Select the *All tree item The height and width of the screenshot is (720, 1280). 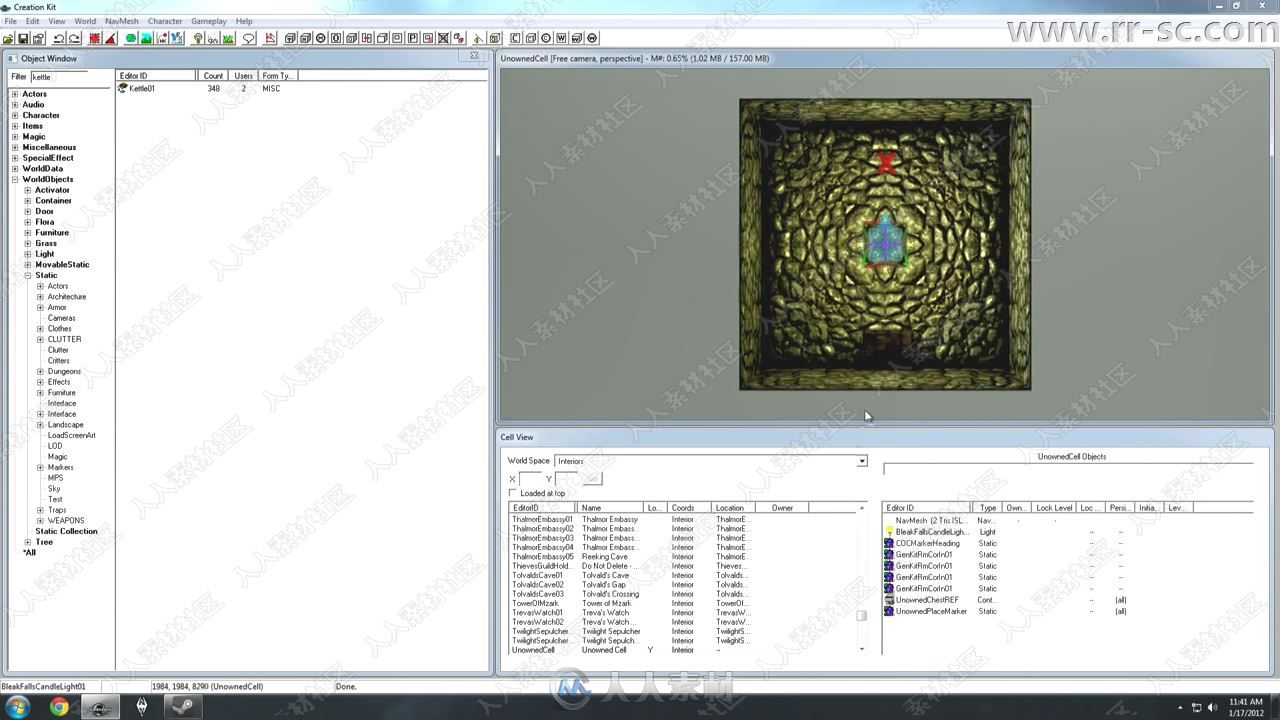(x=29, y=552)
